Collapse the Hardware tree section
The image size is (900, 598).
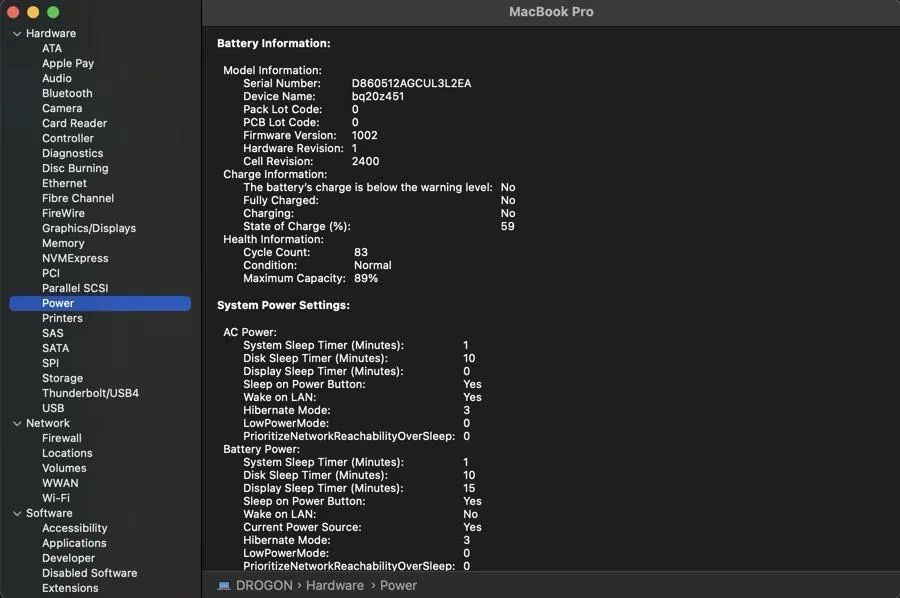click(16, 33)
